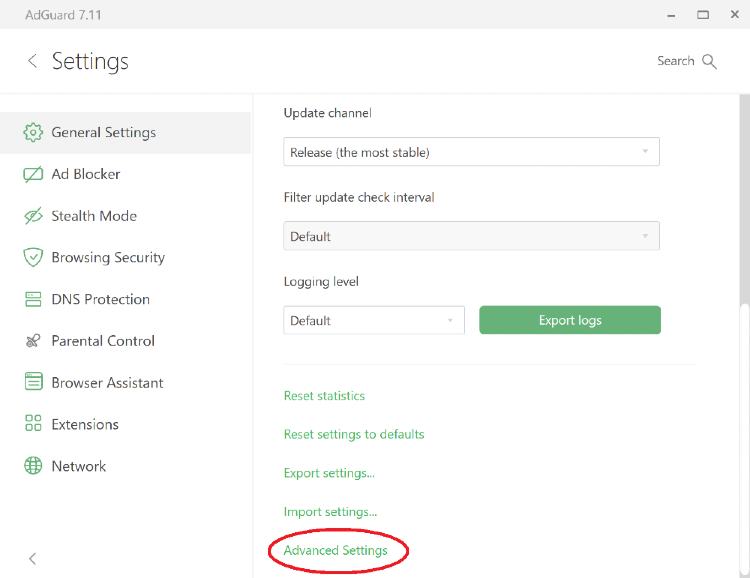
Task: Open the Logging level dropdown
Action: [374, 320]
